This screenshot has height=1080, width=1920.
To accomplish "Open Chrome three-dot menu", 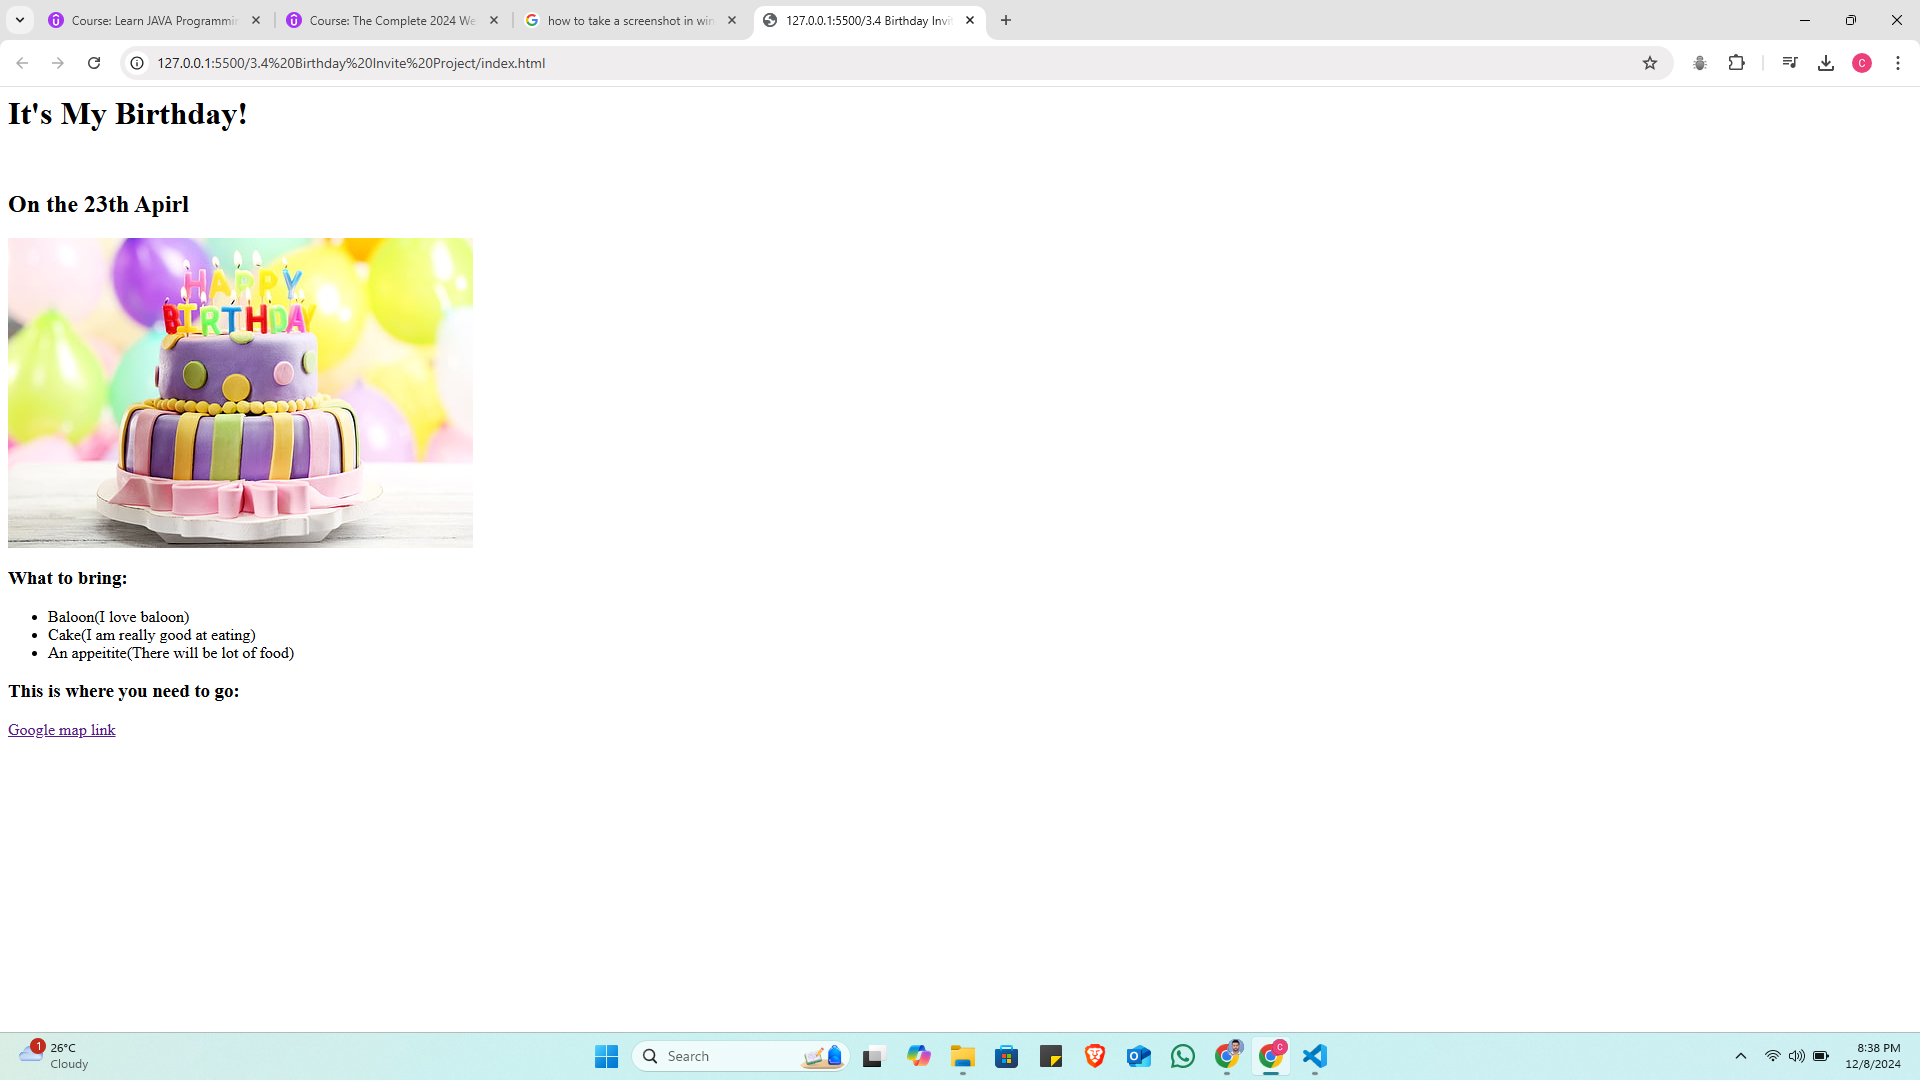I will [1898, 63].
